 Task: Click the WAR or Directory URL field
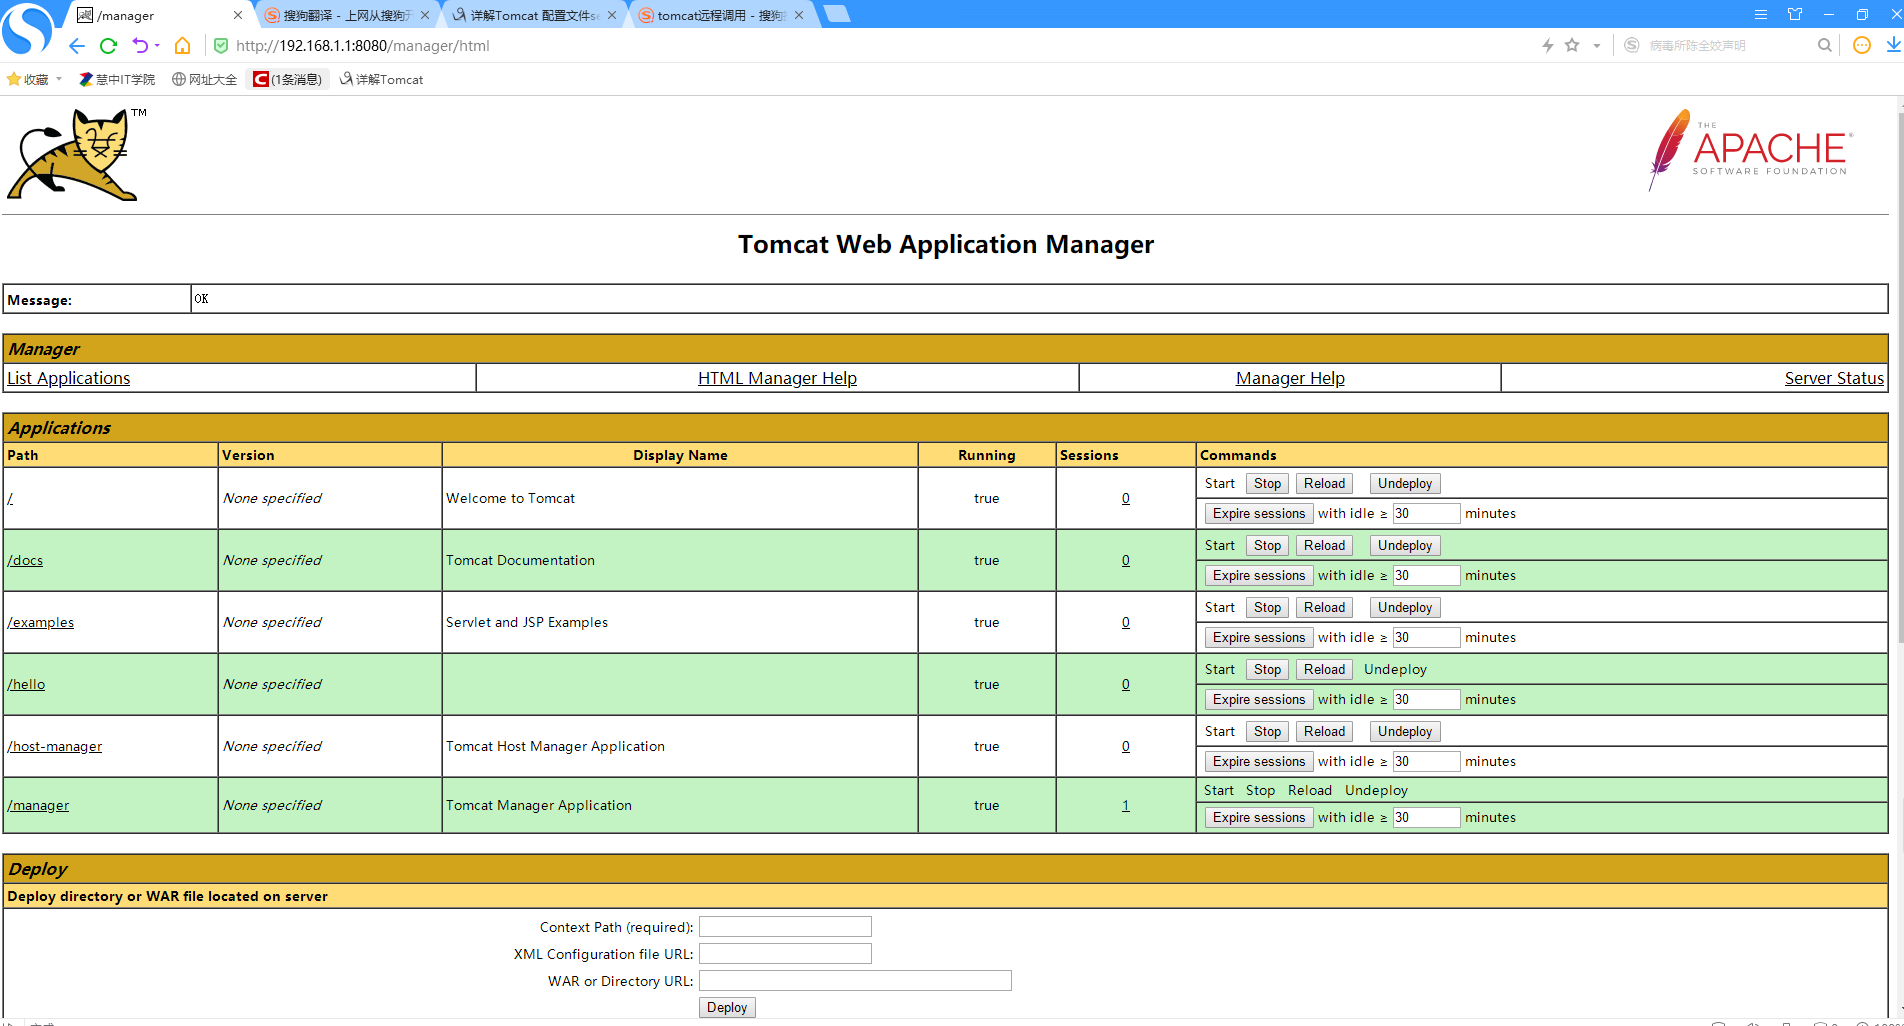[855, 981]
